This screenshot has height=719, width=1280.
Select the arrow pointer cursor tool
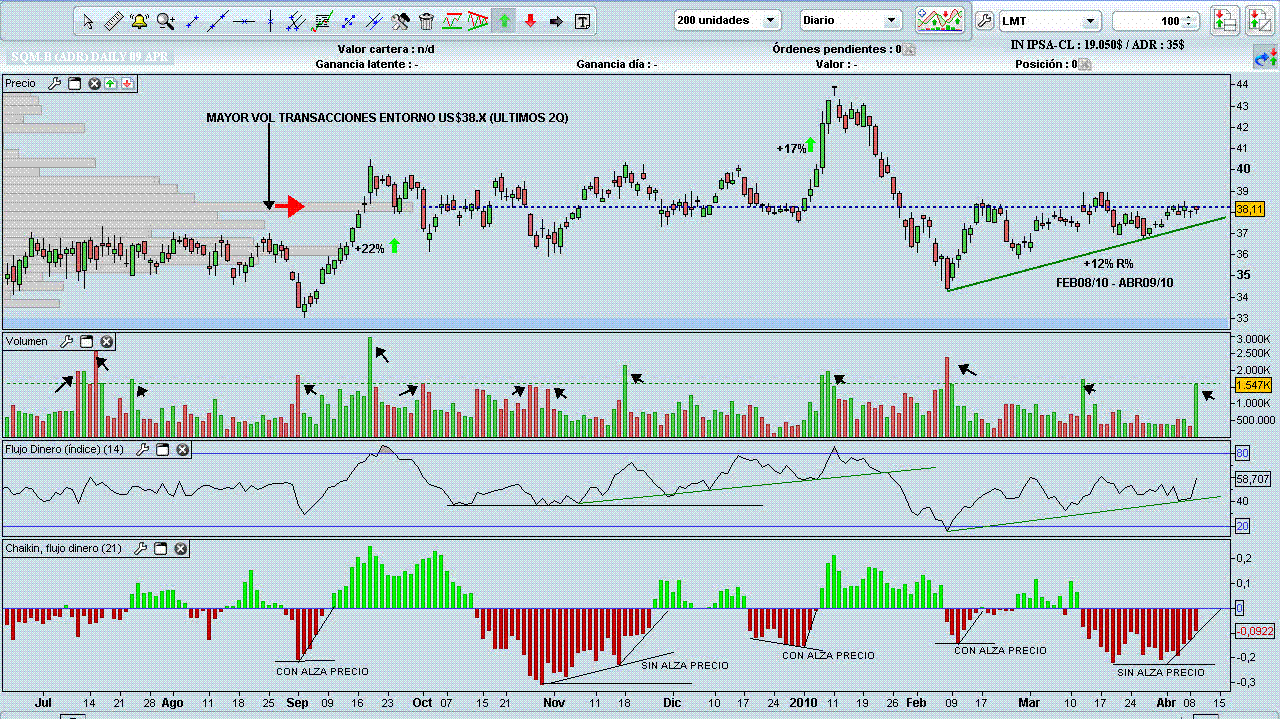tap(88, 20)
